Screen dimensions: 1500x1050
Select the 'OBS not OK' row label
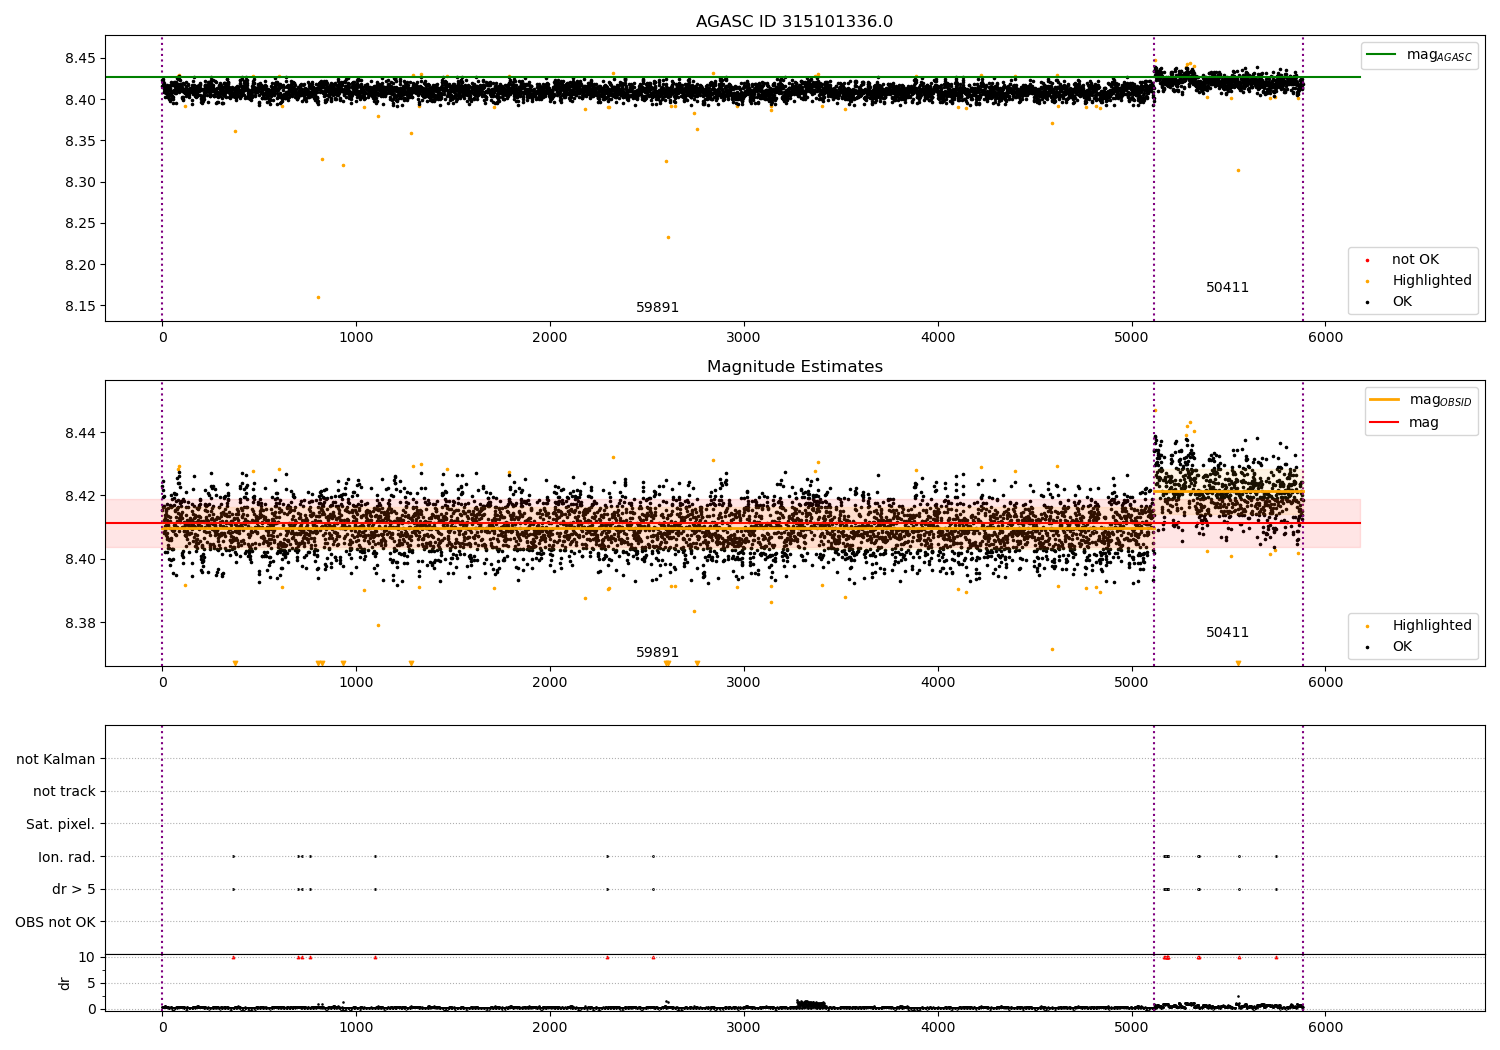pyautogui.click(x=56, y=922)
